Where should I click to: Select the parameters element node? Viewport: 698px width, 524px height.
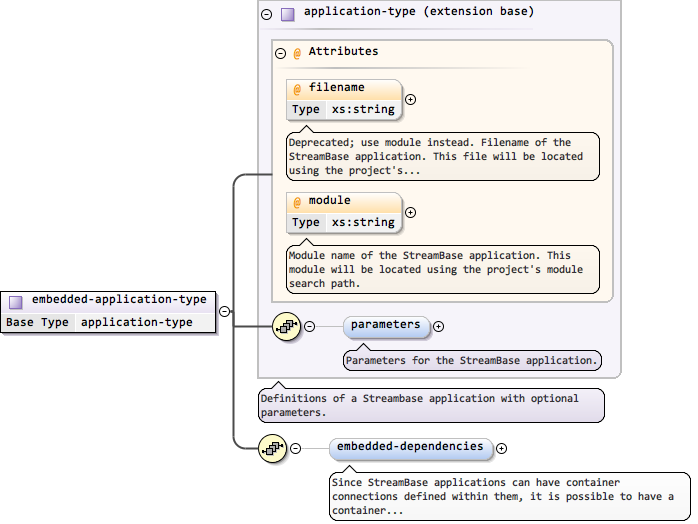[x=386, y=326]
